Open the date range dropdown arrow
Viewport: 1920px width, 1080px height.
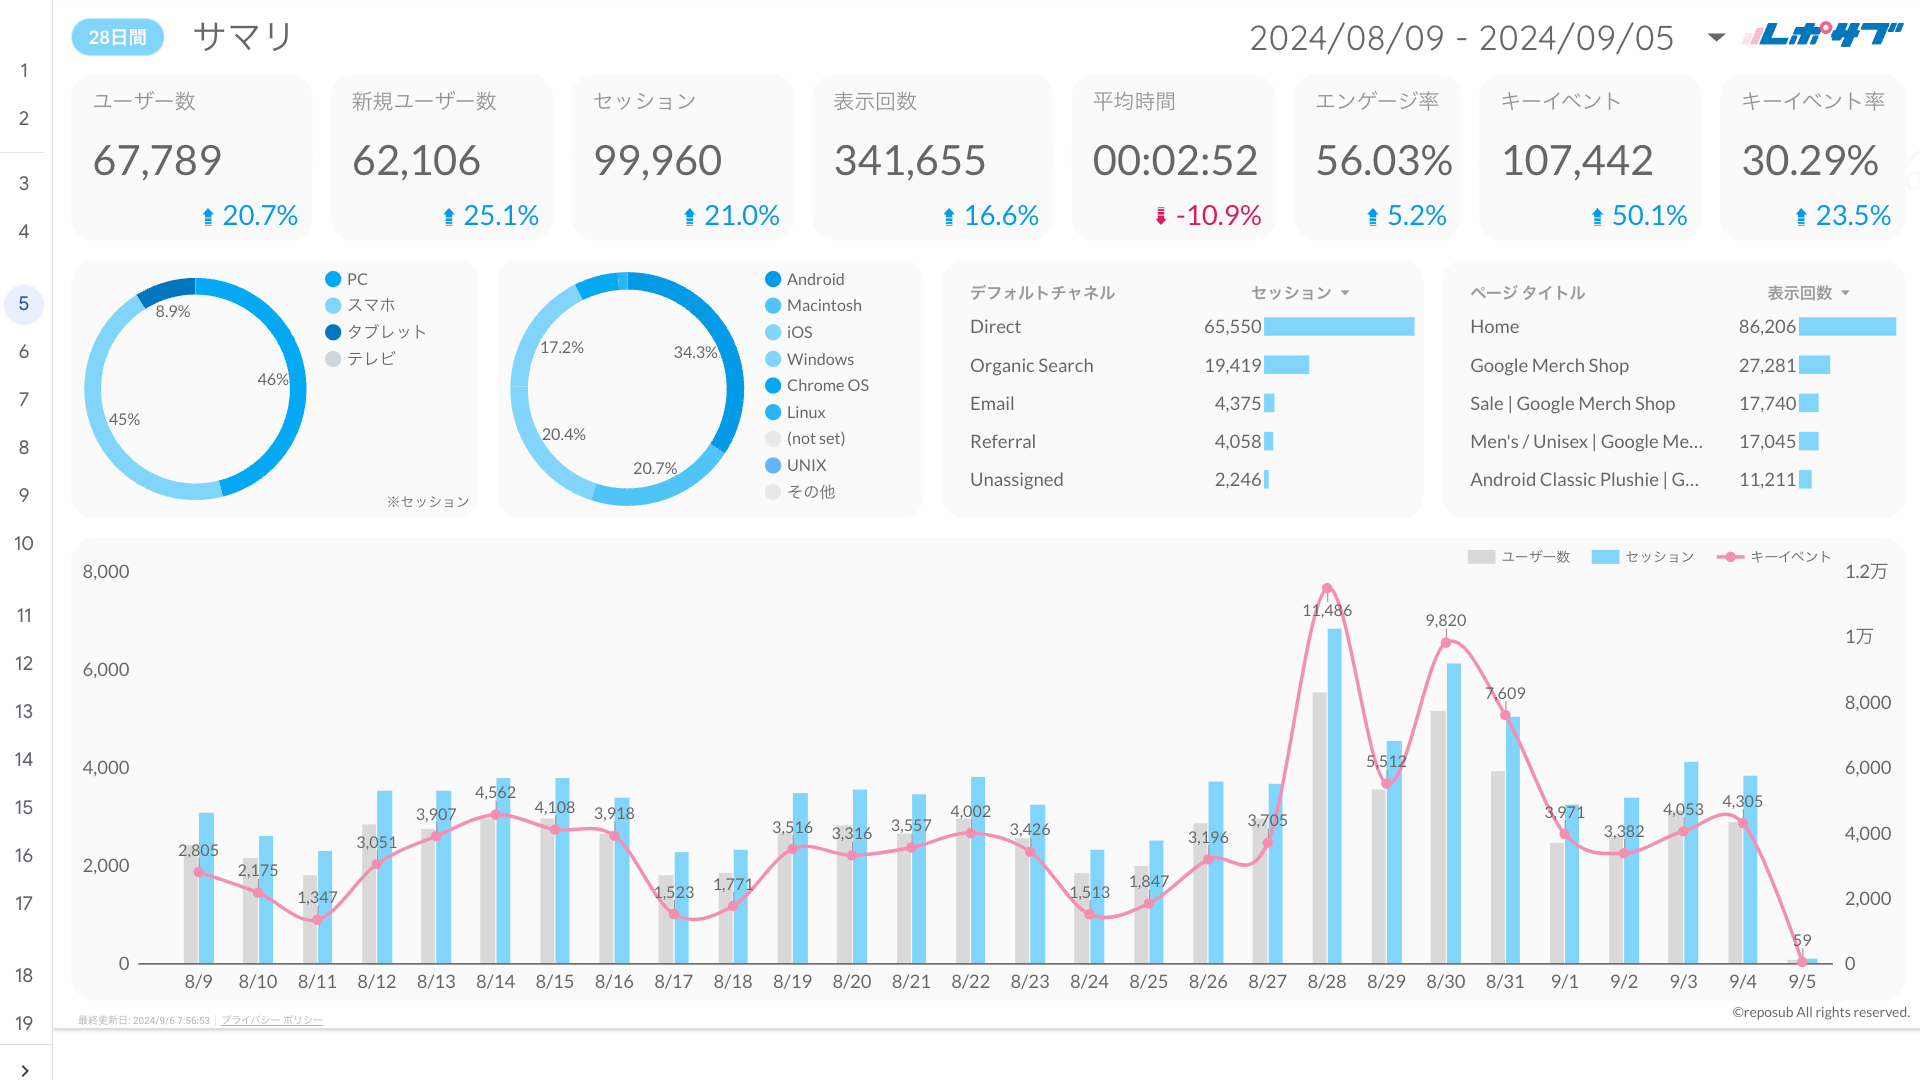(1716, 37)
